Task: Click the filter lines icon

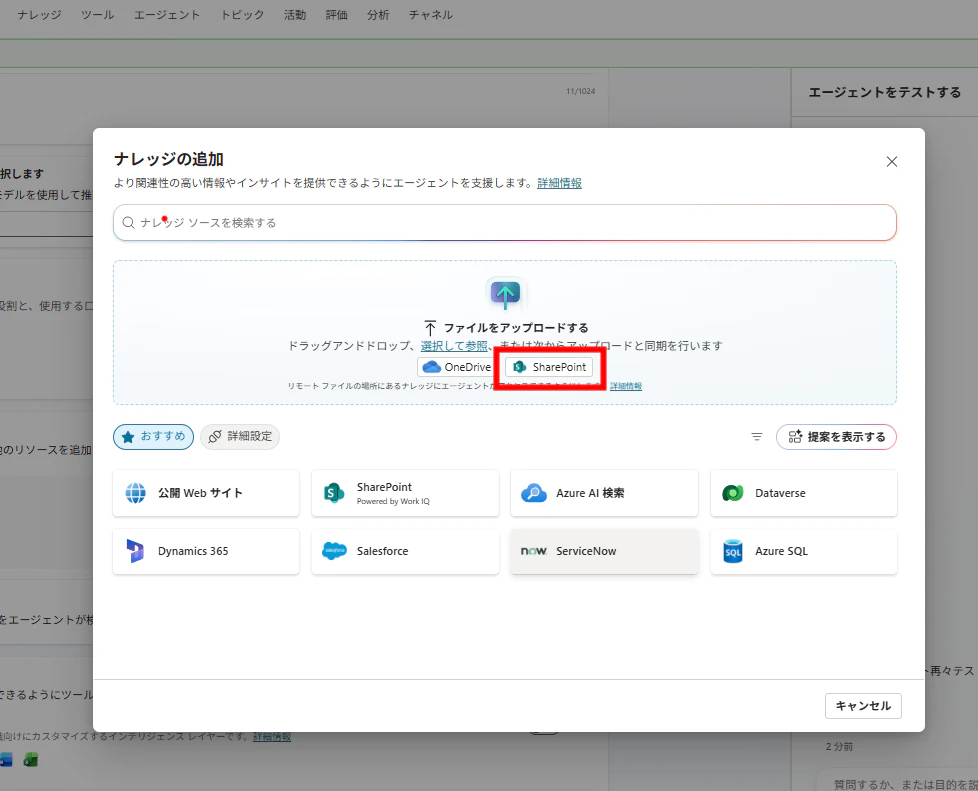Action: coord(757,437)
